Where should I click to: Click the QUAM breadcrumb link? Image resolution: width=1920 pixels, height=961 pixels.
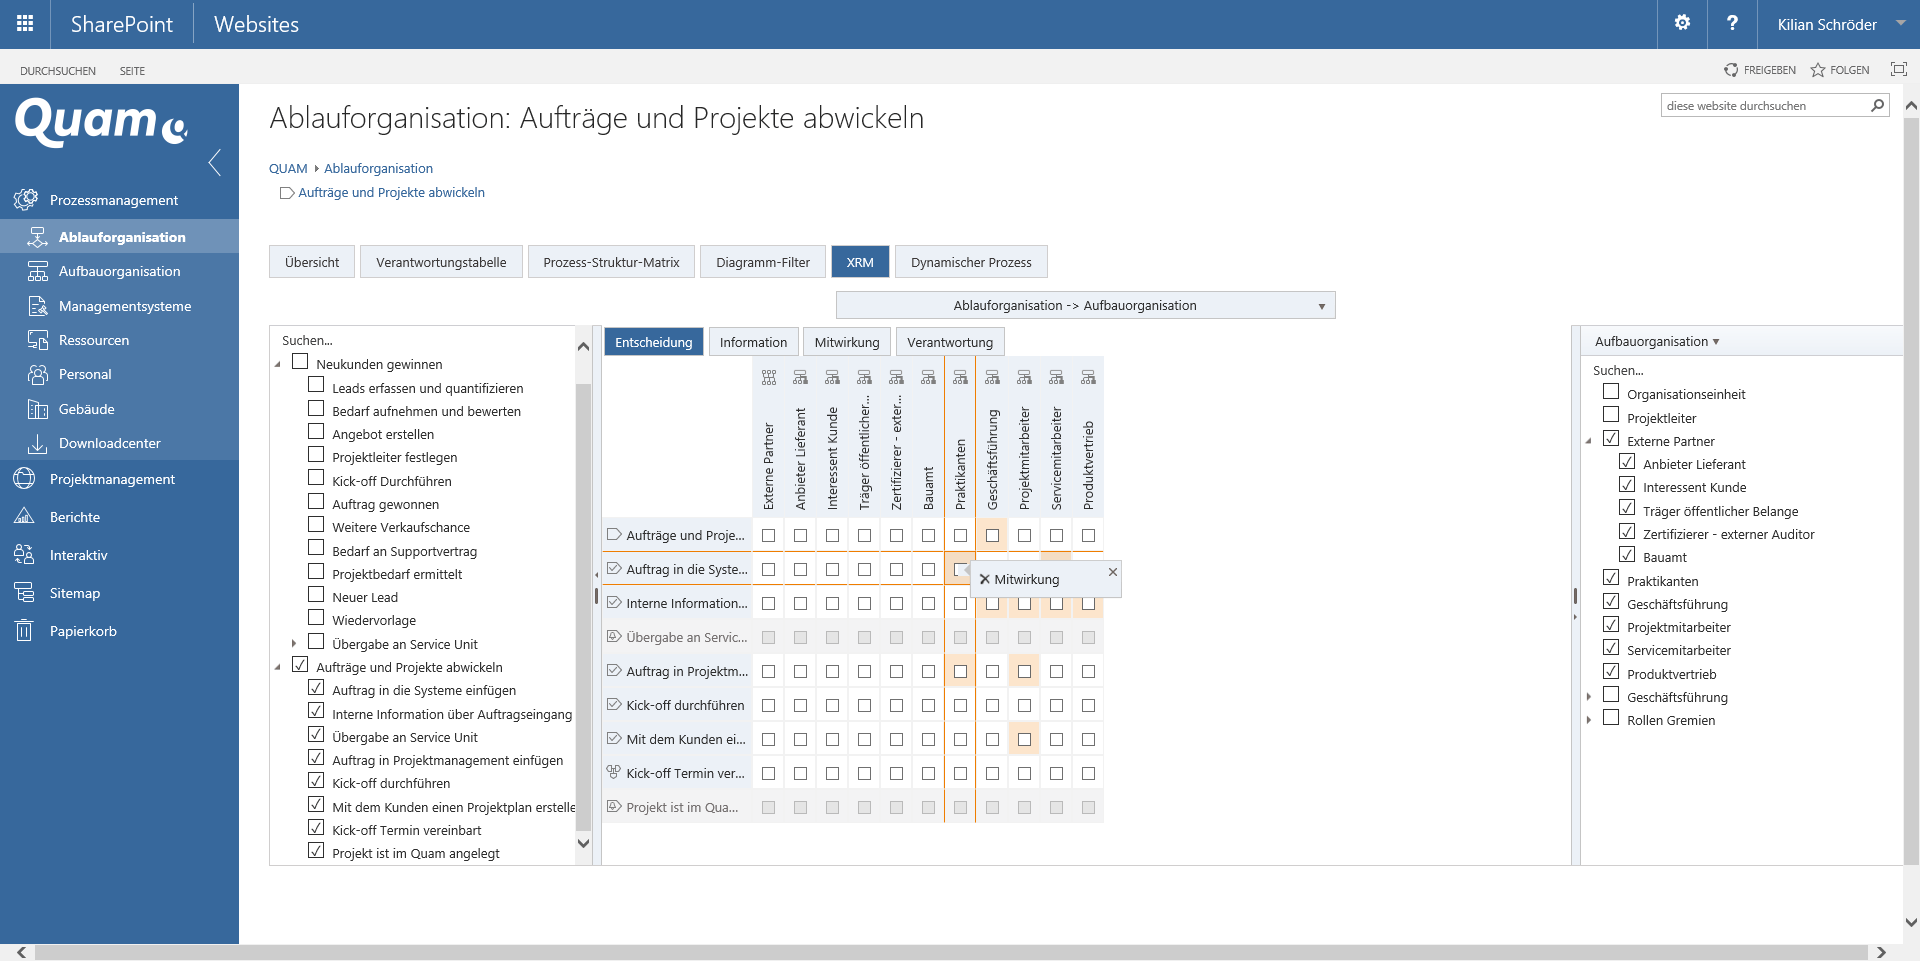[x=288, y=168]
